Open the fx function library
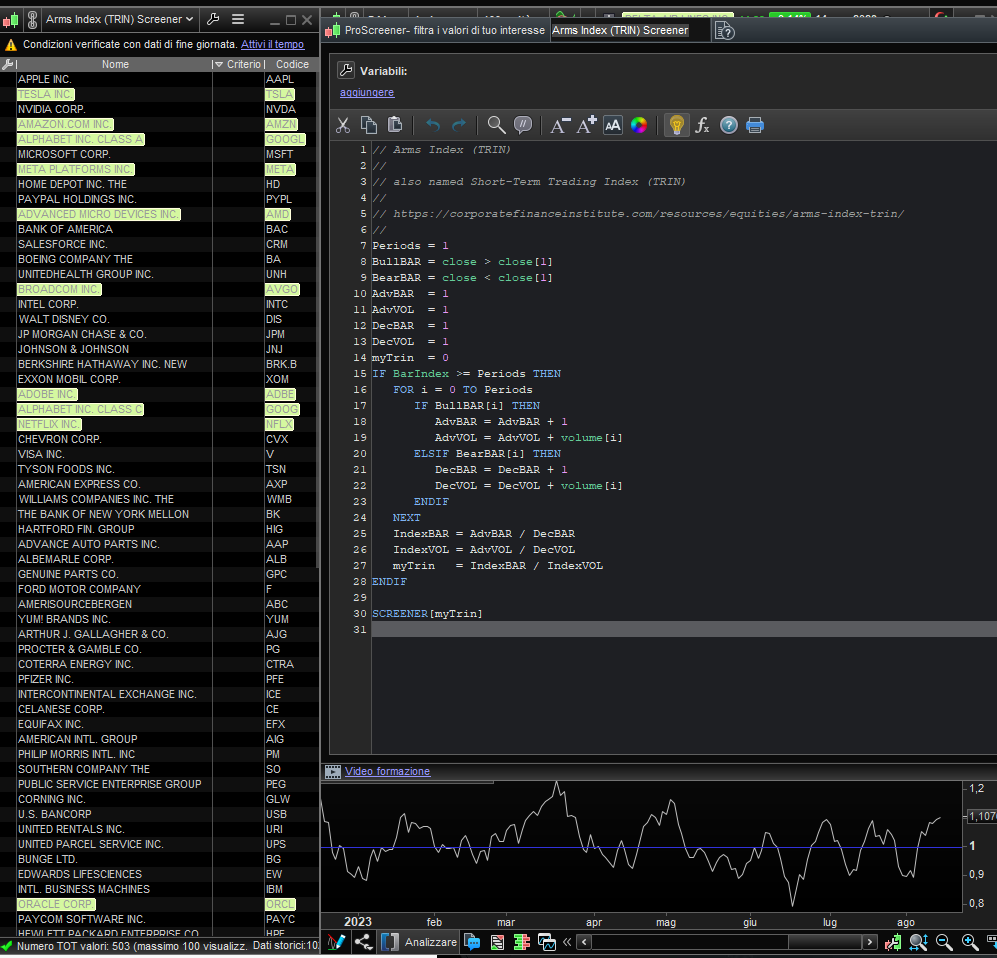The height and width of the screenshot is (958, 997). (x=702, y=125)
